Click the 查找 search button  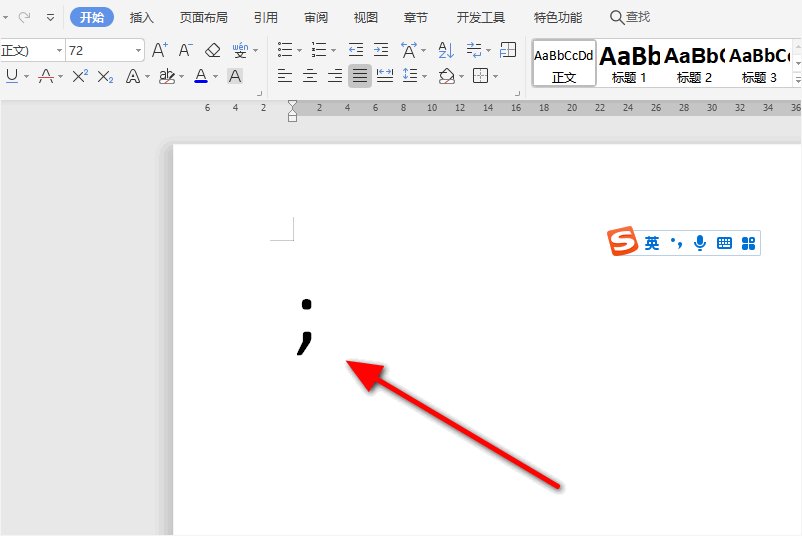[x=630, y=17]
